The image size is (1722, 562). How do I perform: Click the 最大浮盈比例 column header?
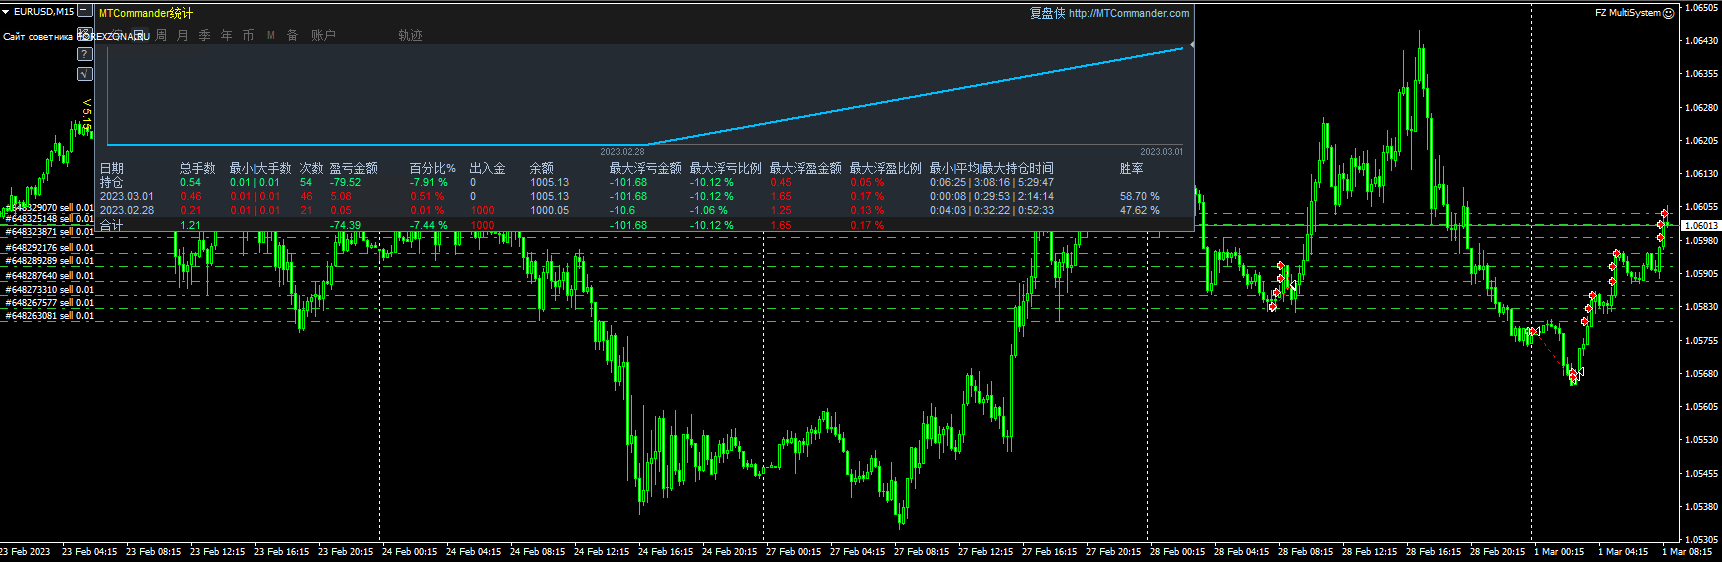pos(886,168)
